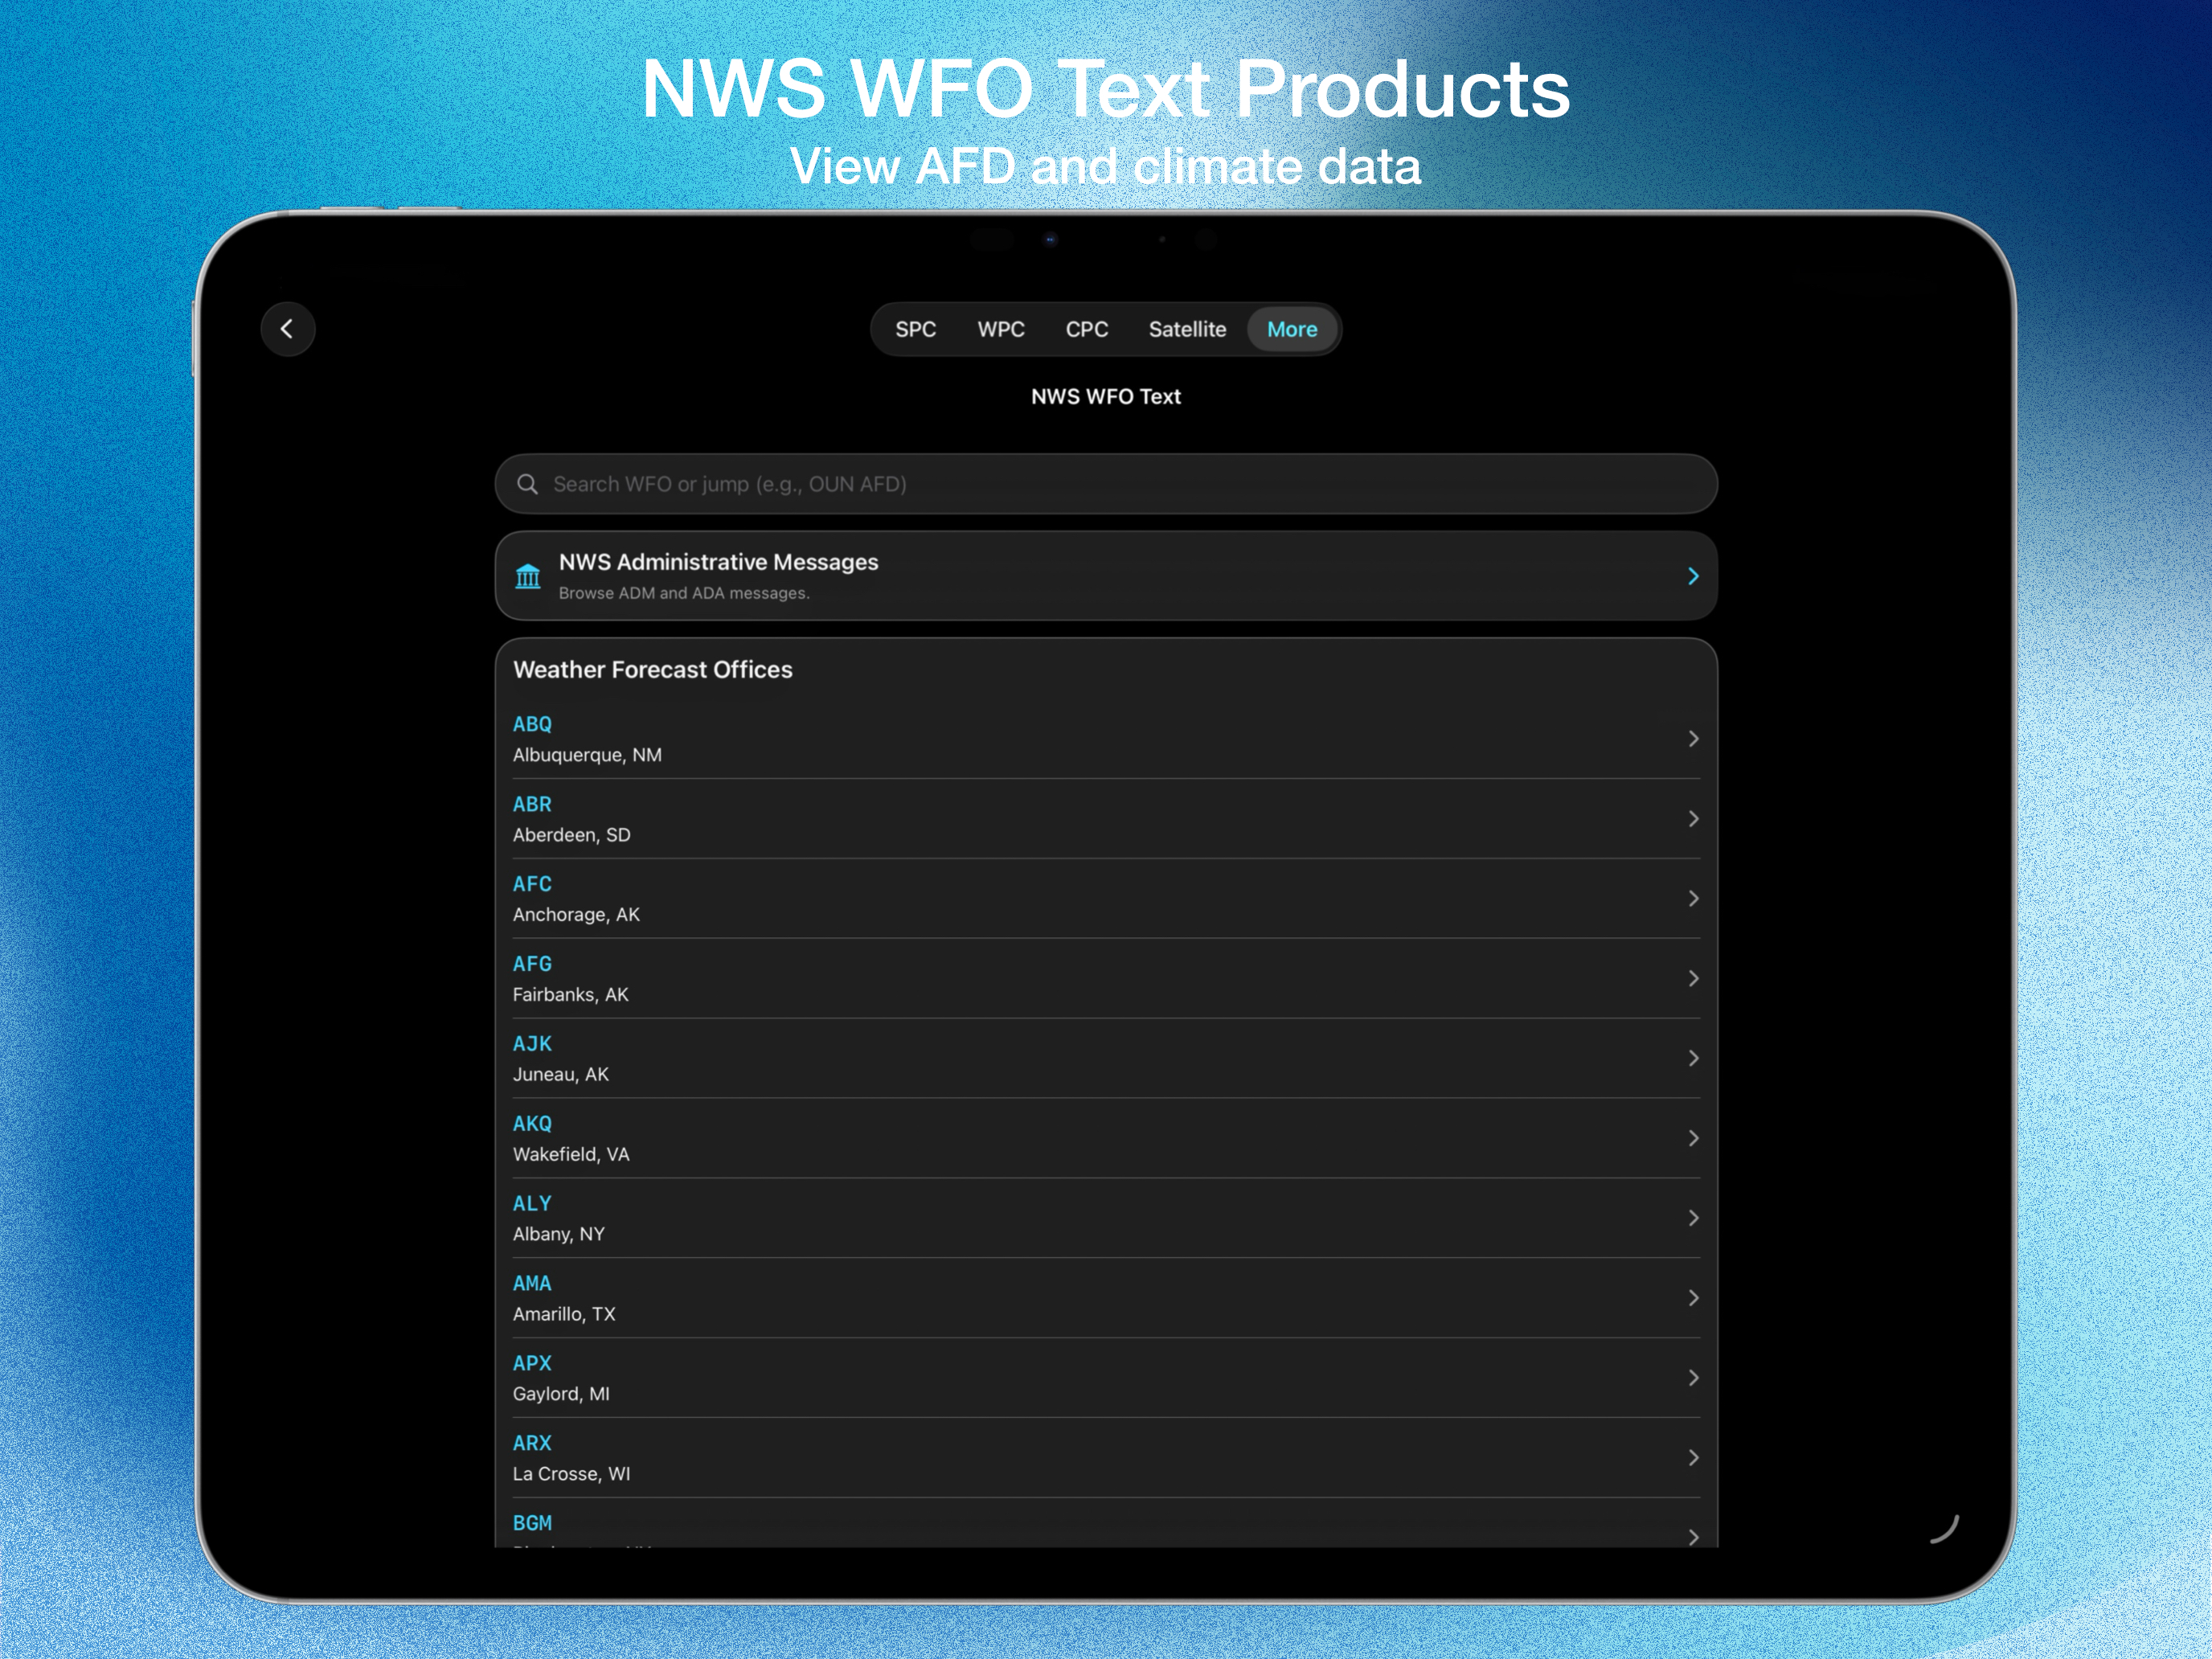Image resolution: width=2212 pixels, height=1659 pixels.
Task: Select ARX office code
Action: click(532, 1443)
